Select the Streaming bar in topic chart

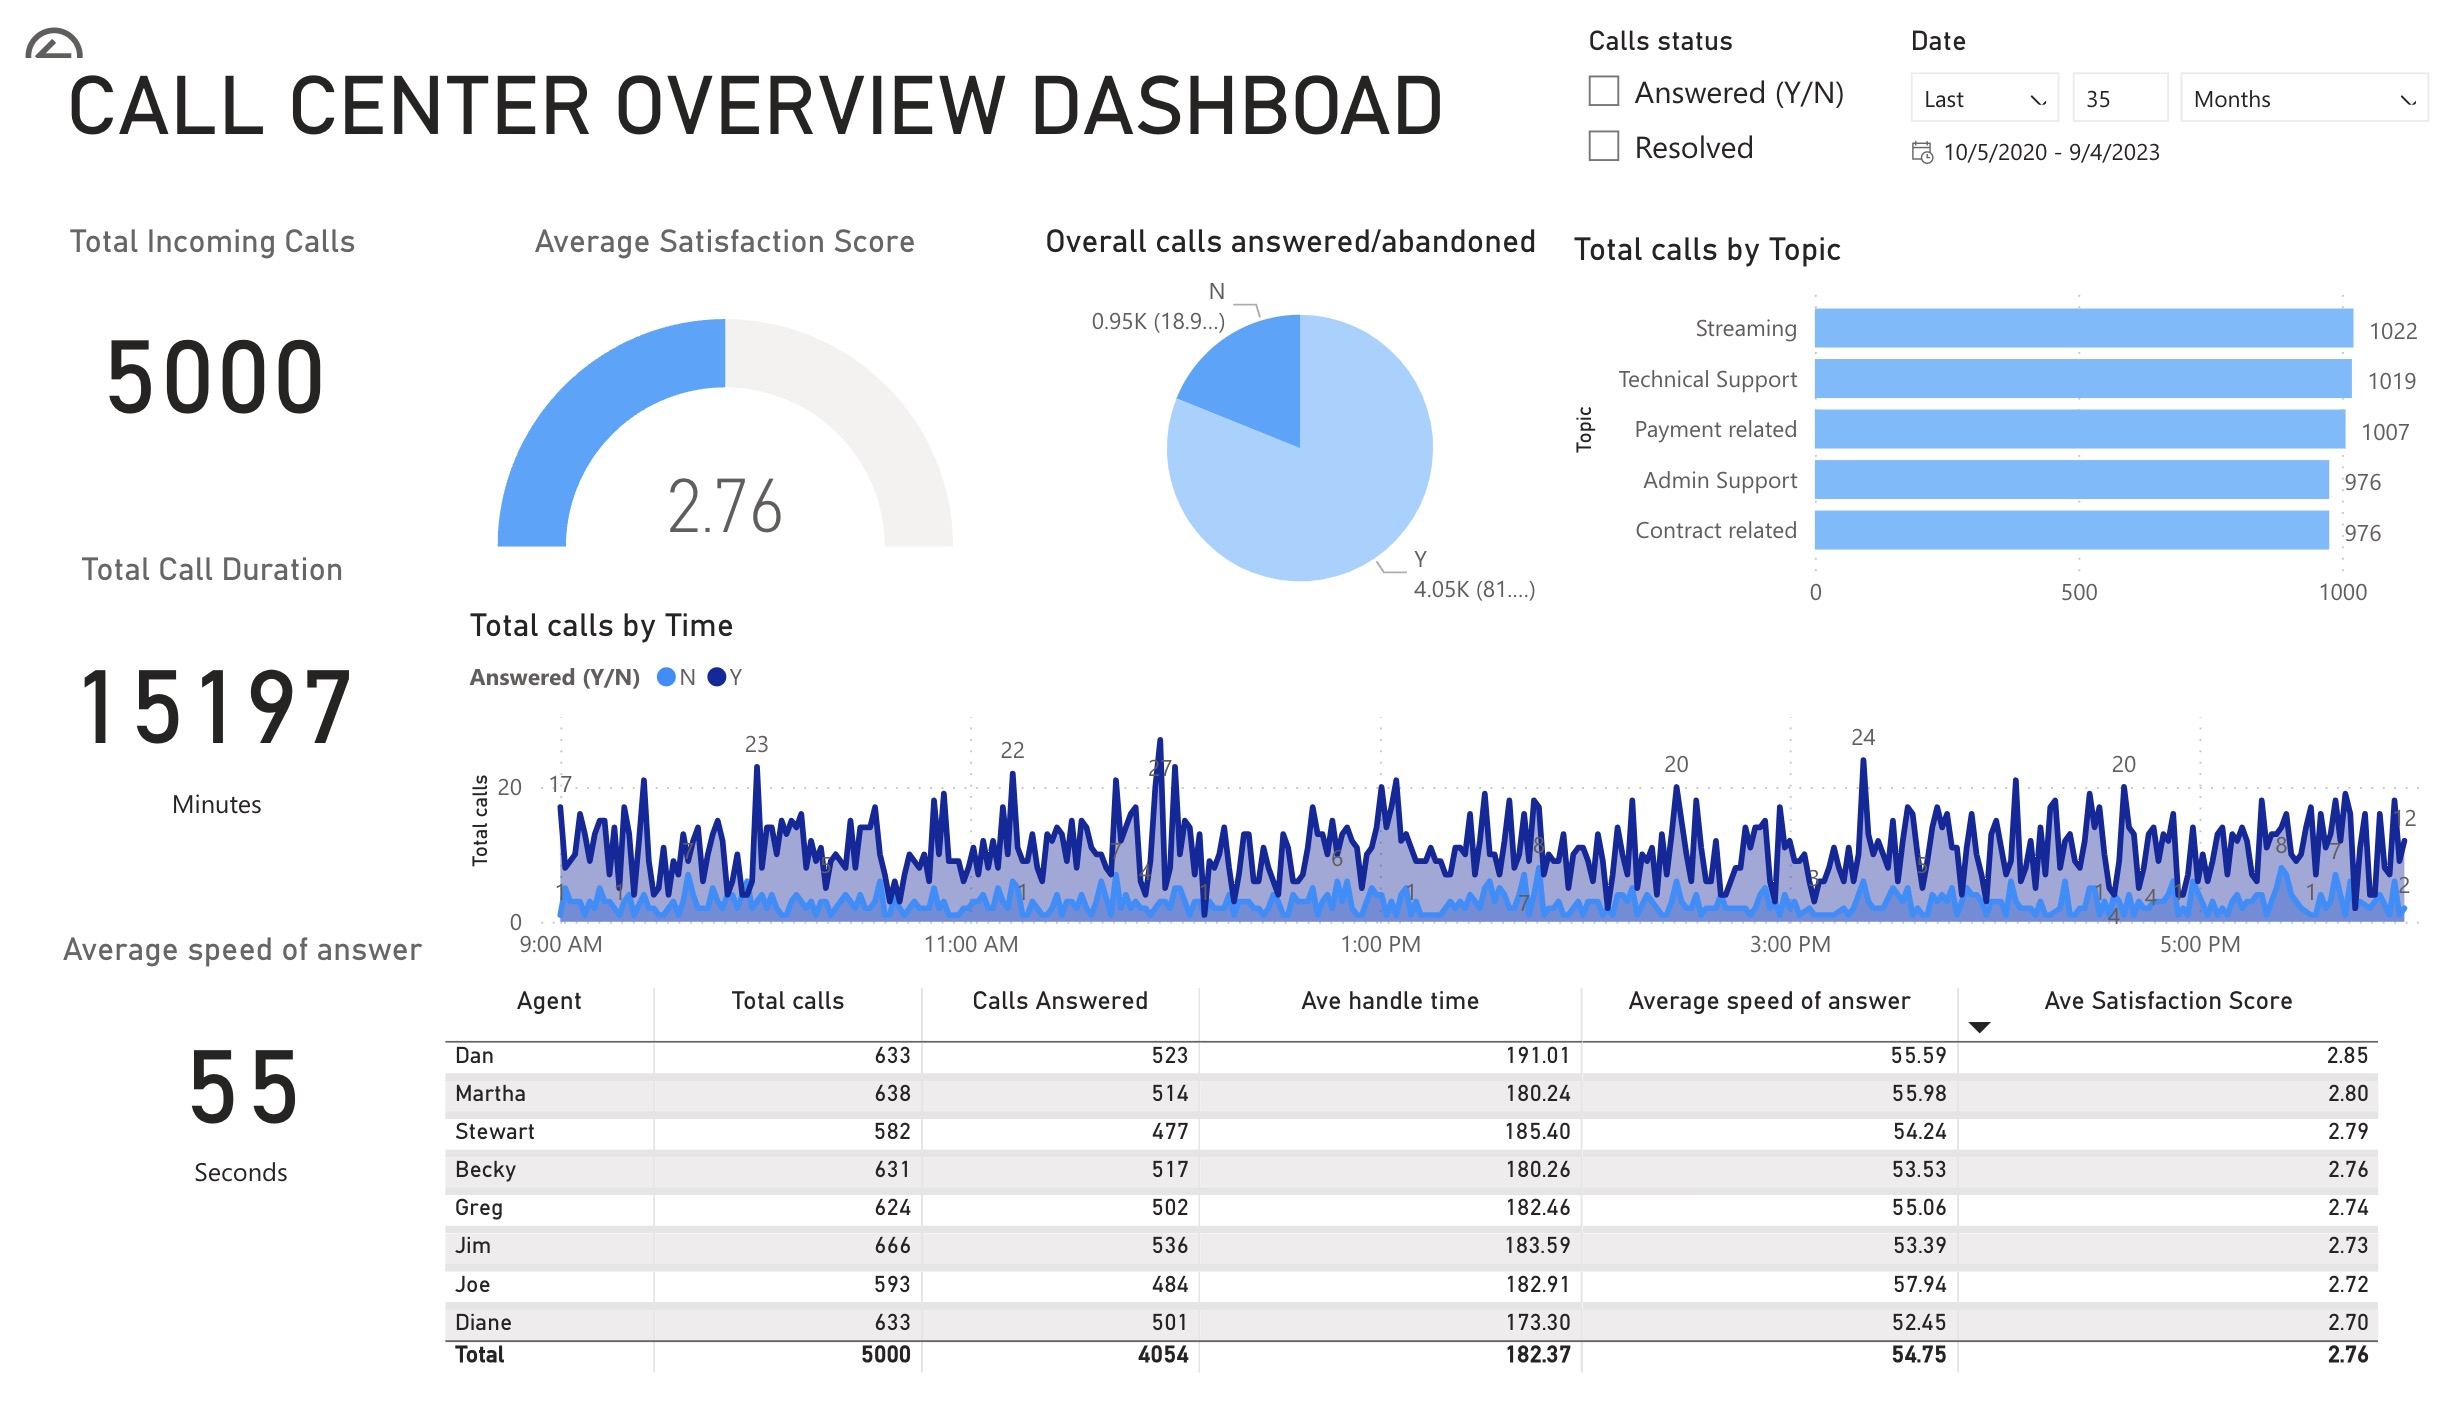[2082, 328]
